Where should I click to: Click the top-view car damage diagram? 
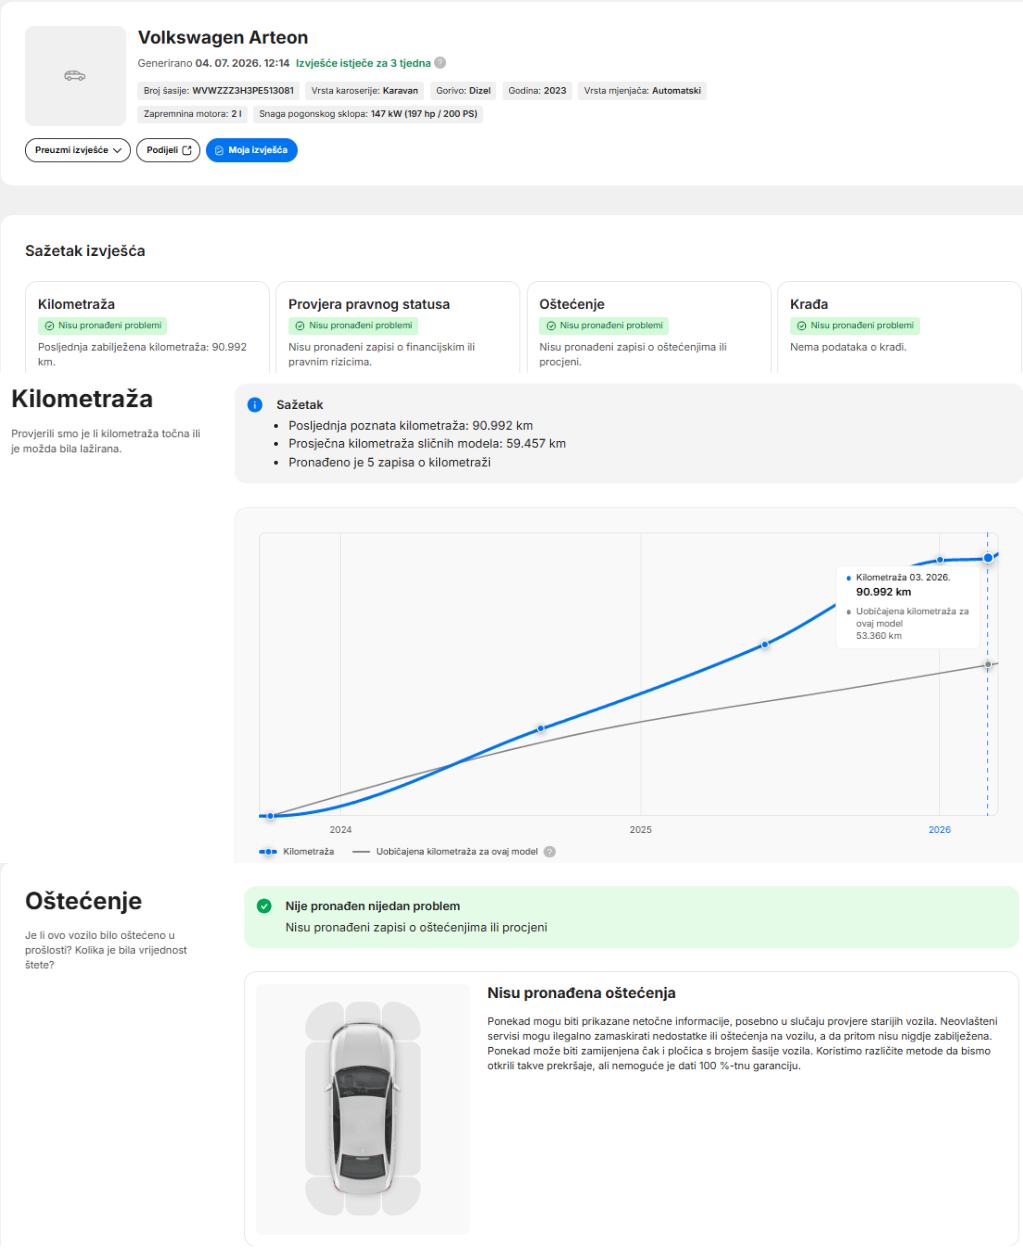tap(362, 1109)
